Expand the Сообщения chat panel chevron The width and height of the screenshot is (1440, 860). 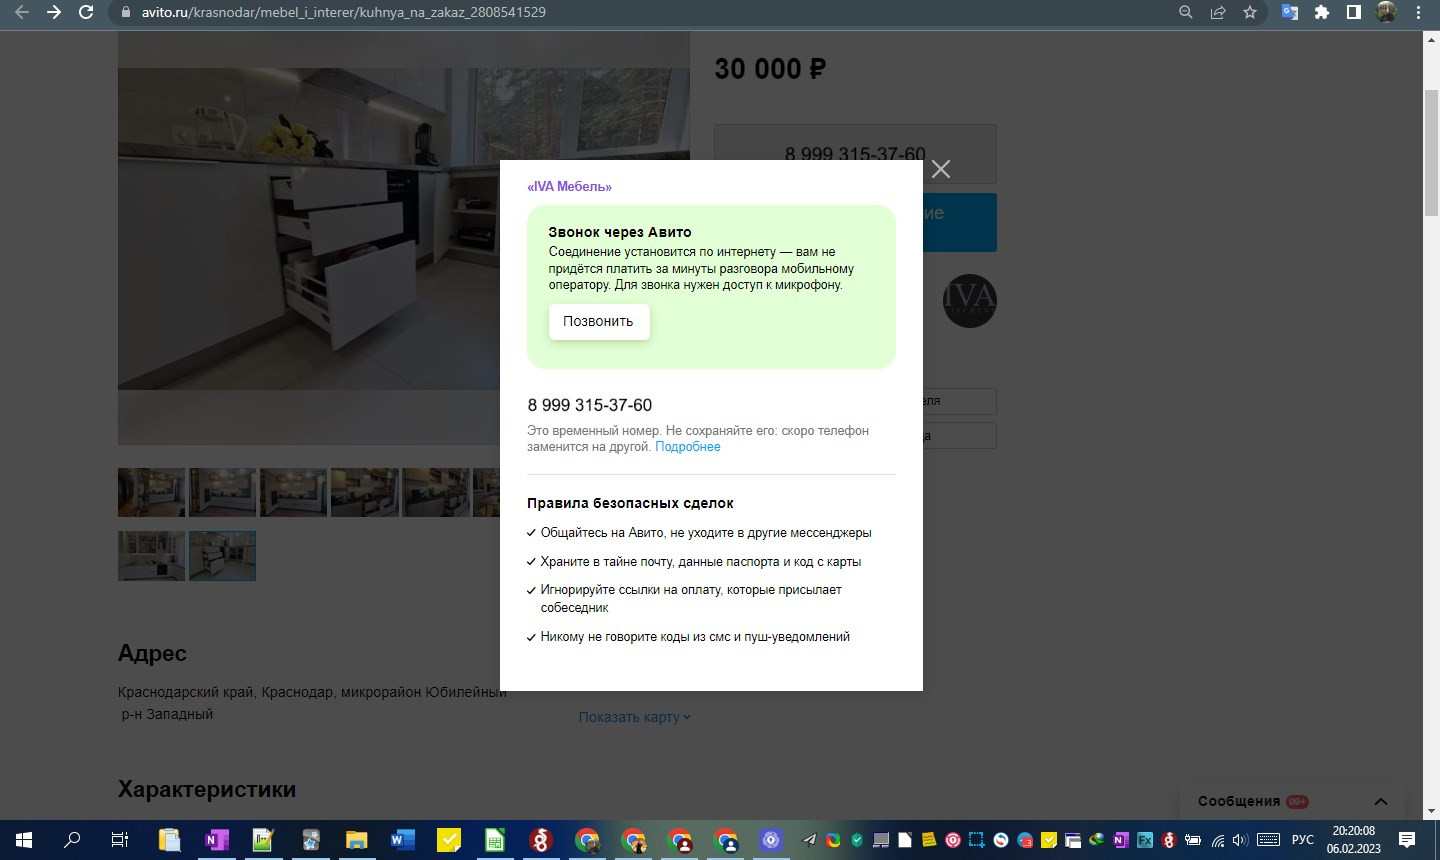click(x=1381, y=801)
